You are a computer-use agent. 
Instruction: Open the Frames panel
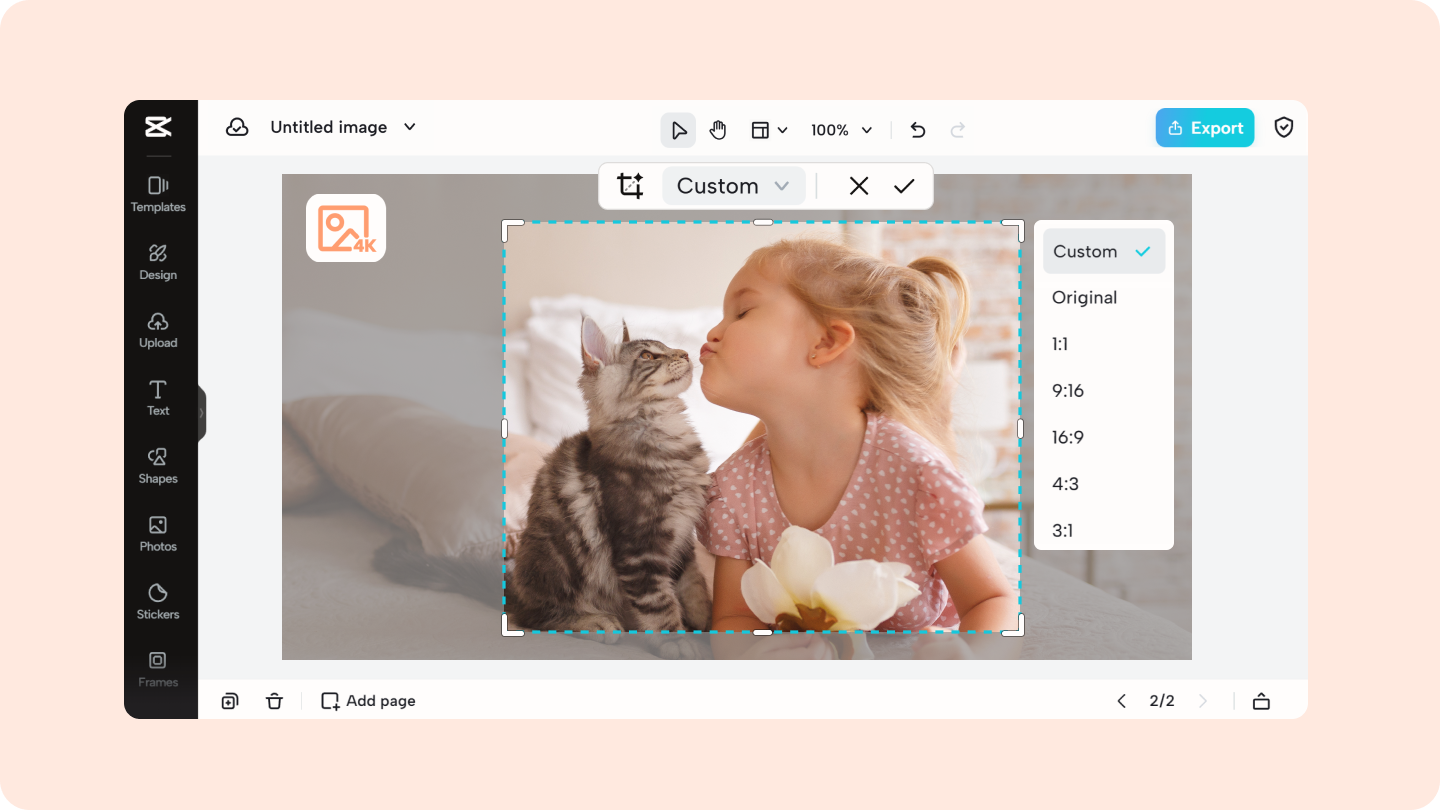(158, 670)
